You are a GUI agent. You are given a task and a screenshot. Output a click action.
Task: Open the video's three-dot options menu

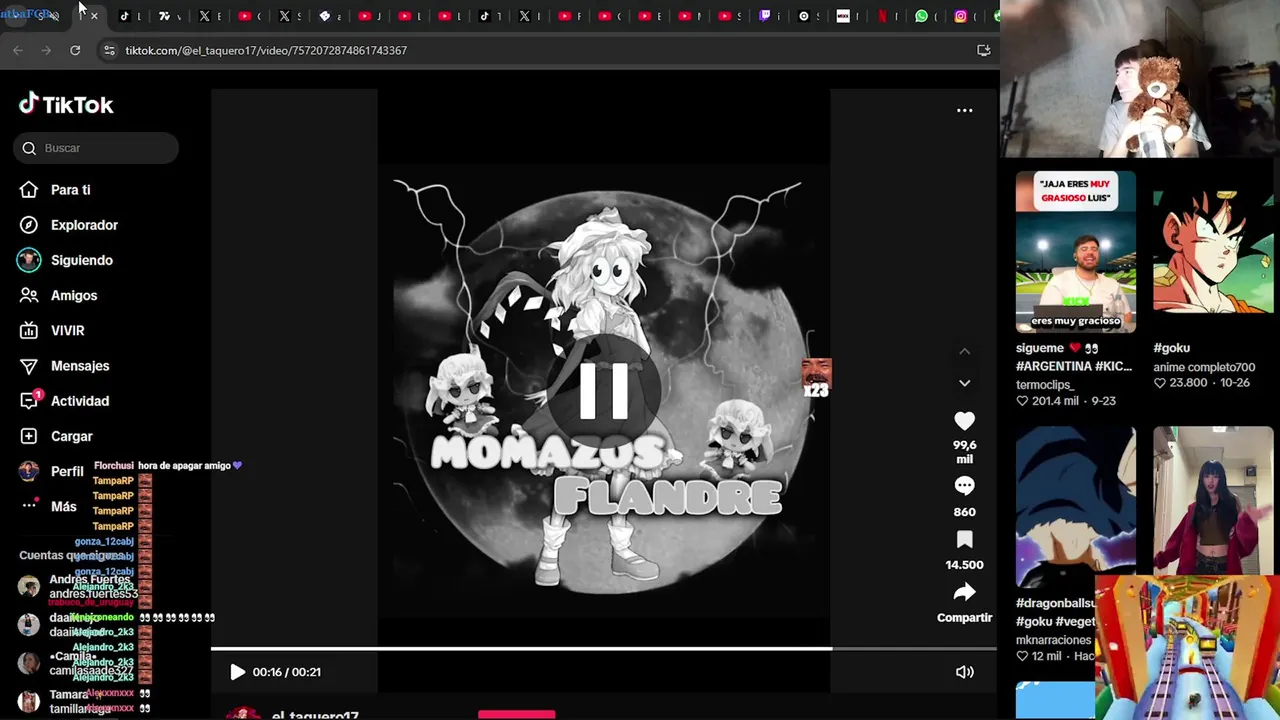tap(964, 110)
